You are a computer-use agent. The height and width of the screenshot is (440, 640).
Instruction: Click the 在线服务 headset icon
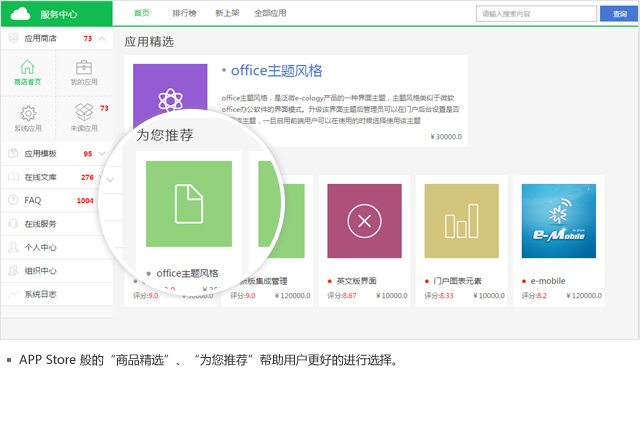click(x=13, y=224)
